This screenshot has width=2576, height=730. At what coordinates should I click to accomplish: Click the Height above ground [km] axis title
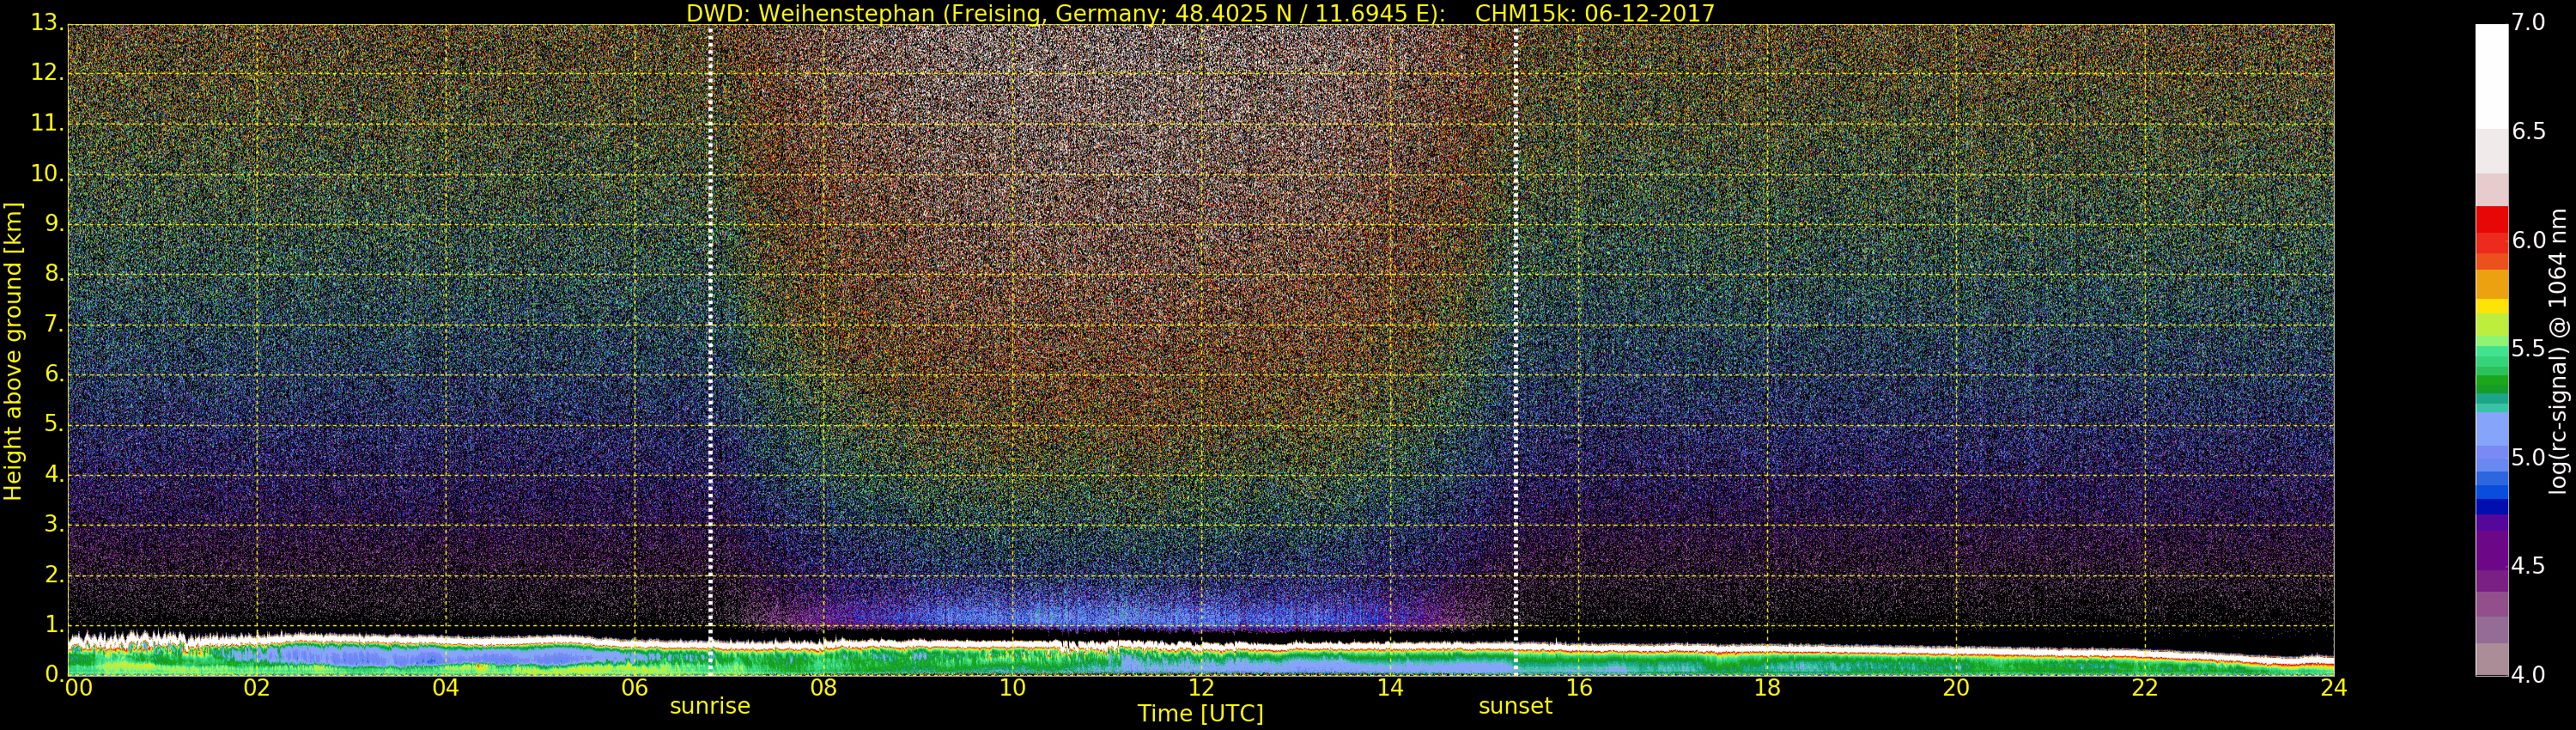(x=13, y=350)
